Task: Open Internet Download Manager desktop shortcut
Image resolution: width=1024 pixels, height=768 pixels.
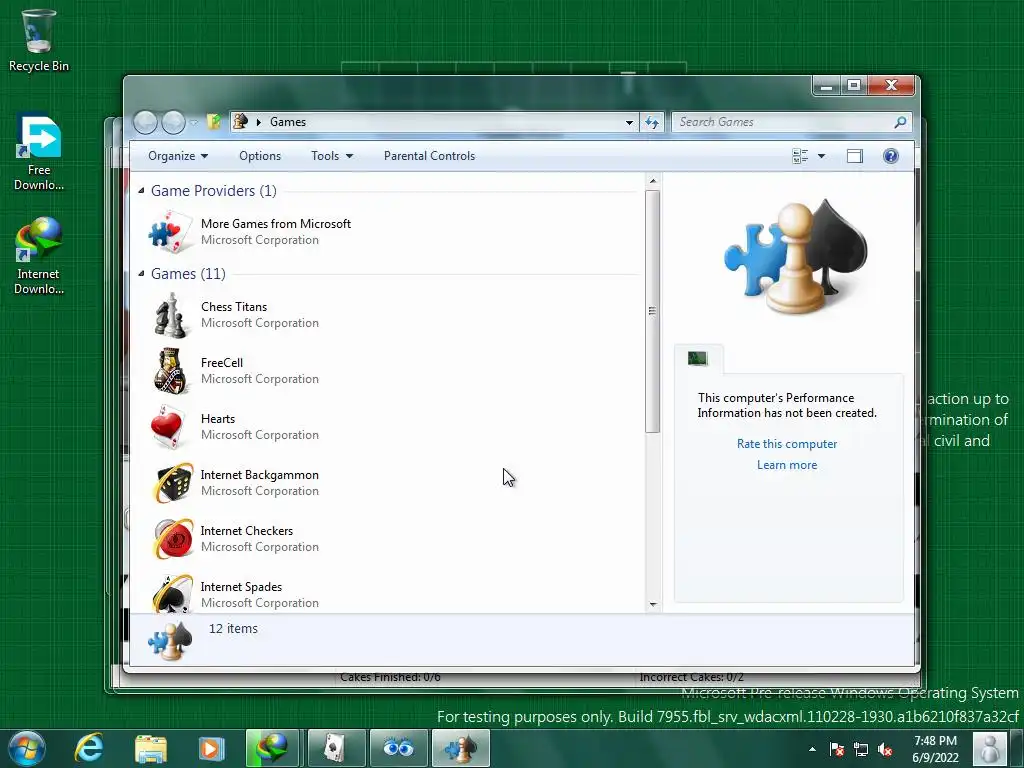Action: tap(39, 256)
